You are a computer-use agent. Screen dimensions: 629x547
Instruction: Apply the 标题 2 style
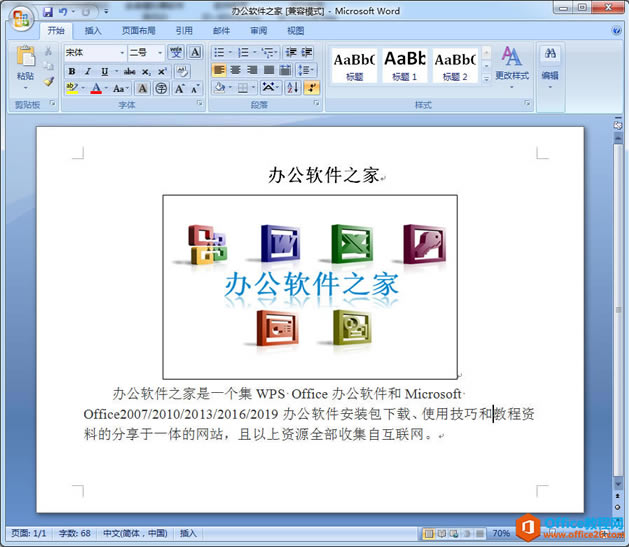(x=455, y=65)
